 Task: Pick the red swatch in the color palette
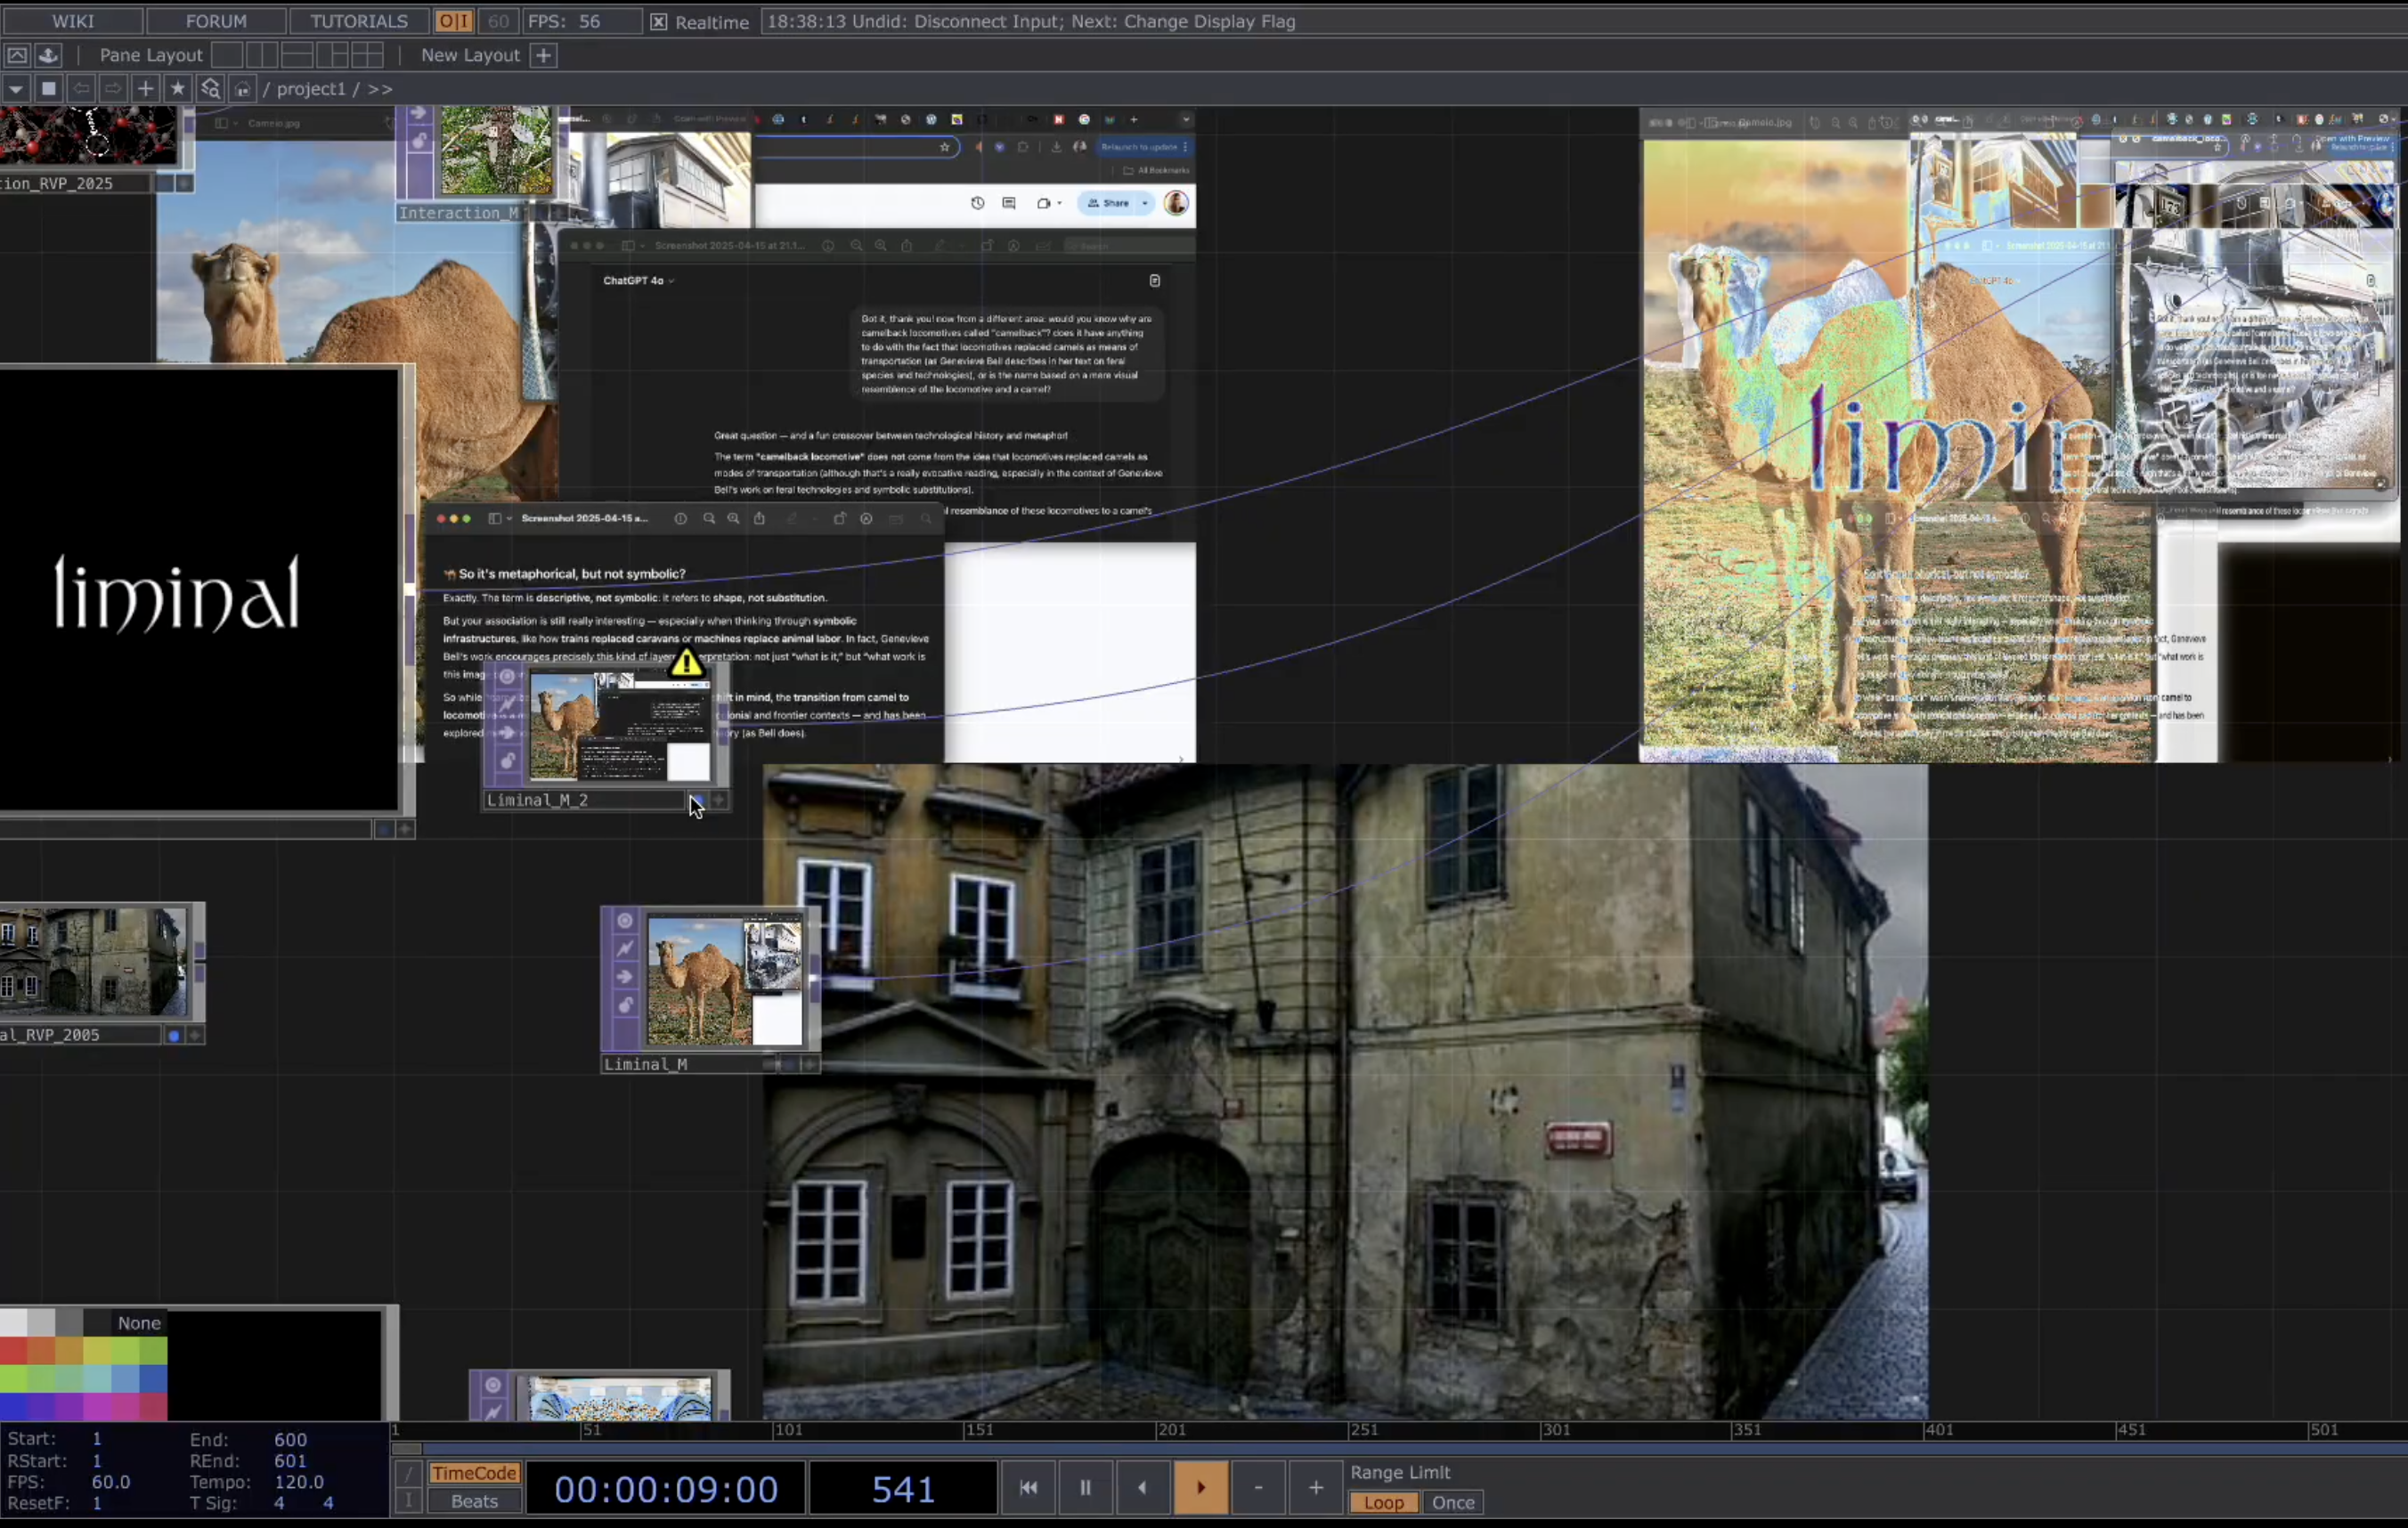point(14,1352)
